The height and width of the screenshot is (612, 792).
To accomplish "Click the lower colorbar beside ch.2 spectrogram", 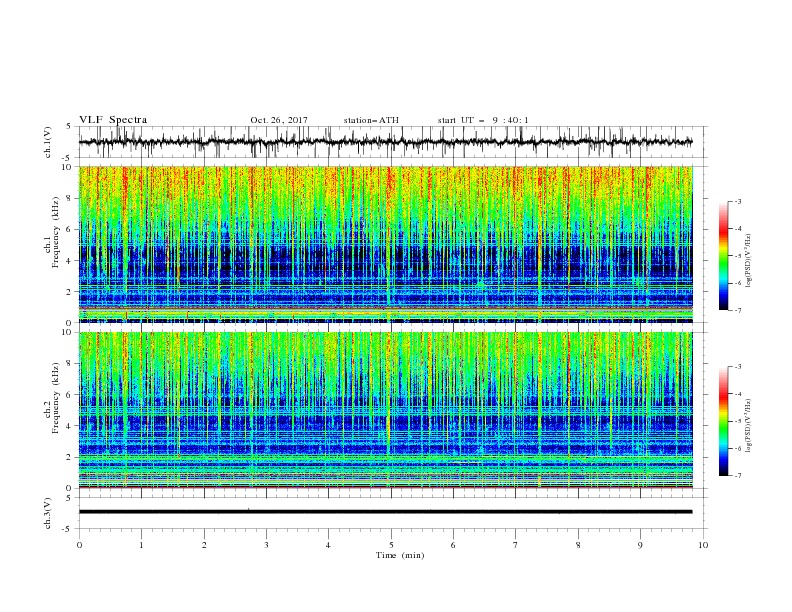I will [x=723, y=421].
